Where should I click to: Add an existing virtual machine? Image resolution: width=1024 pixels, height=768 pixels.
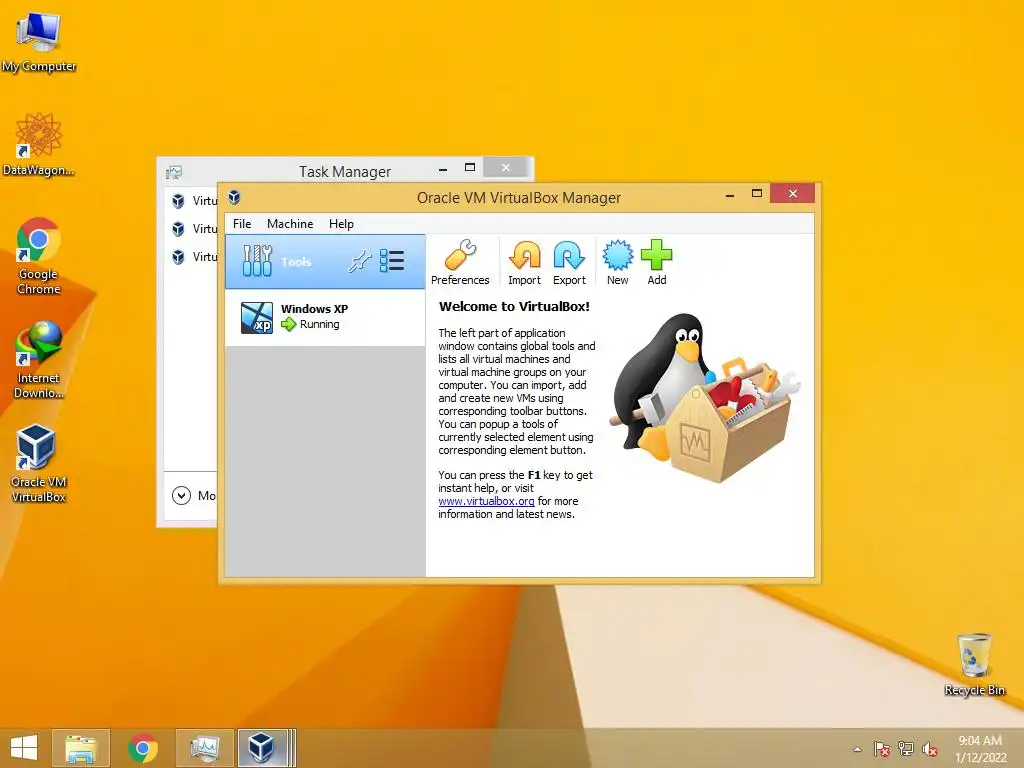coord(656,263)
